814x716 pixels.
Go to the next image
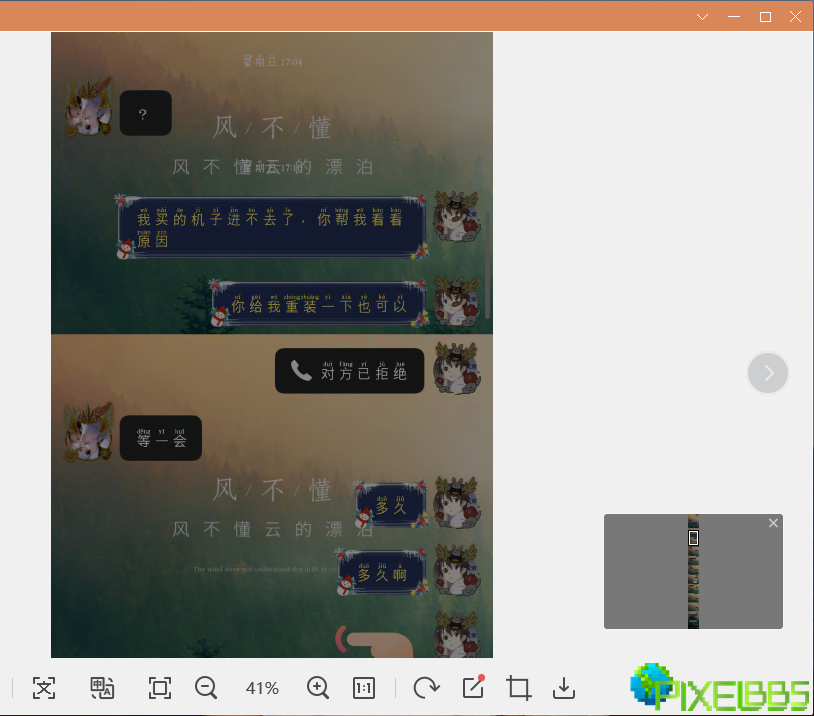click(x=768, y=373)
